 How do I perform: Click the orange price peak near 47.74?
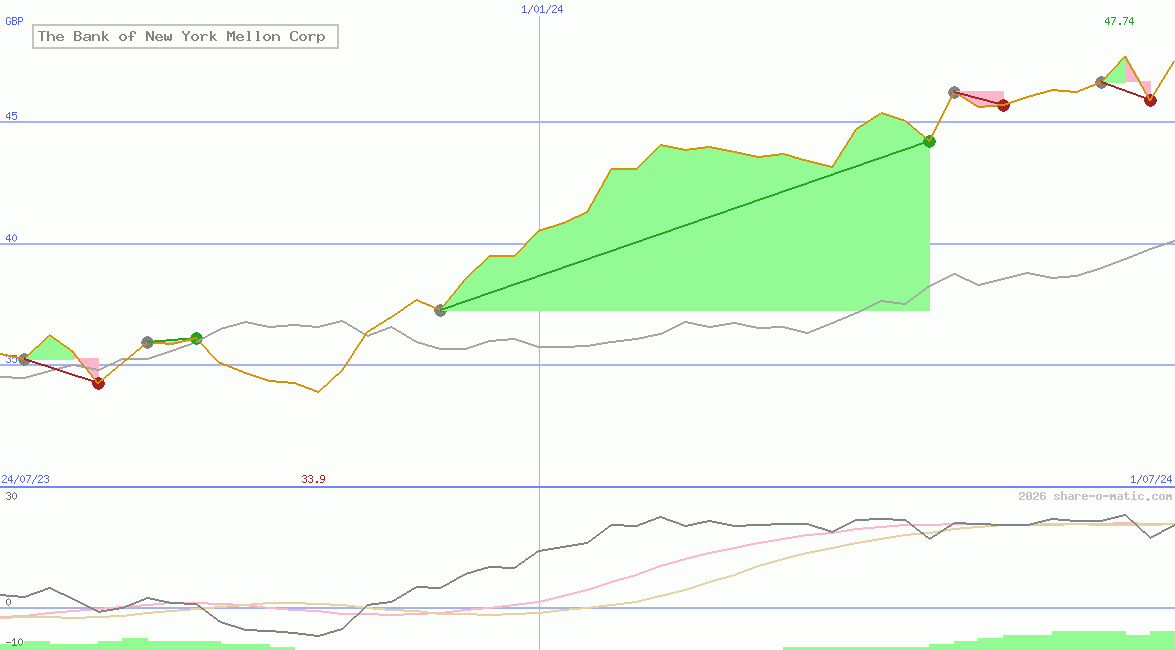click(1125, 57)
